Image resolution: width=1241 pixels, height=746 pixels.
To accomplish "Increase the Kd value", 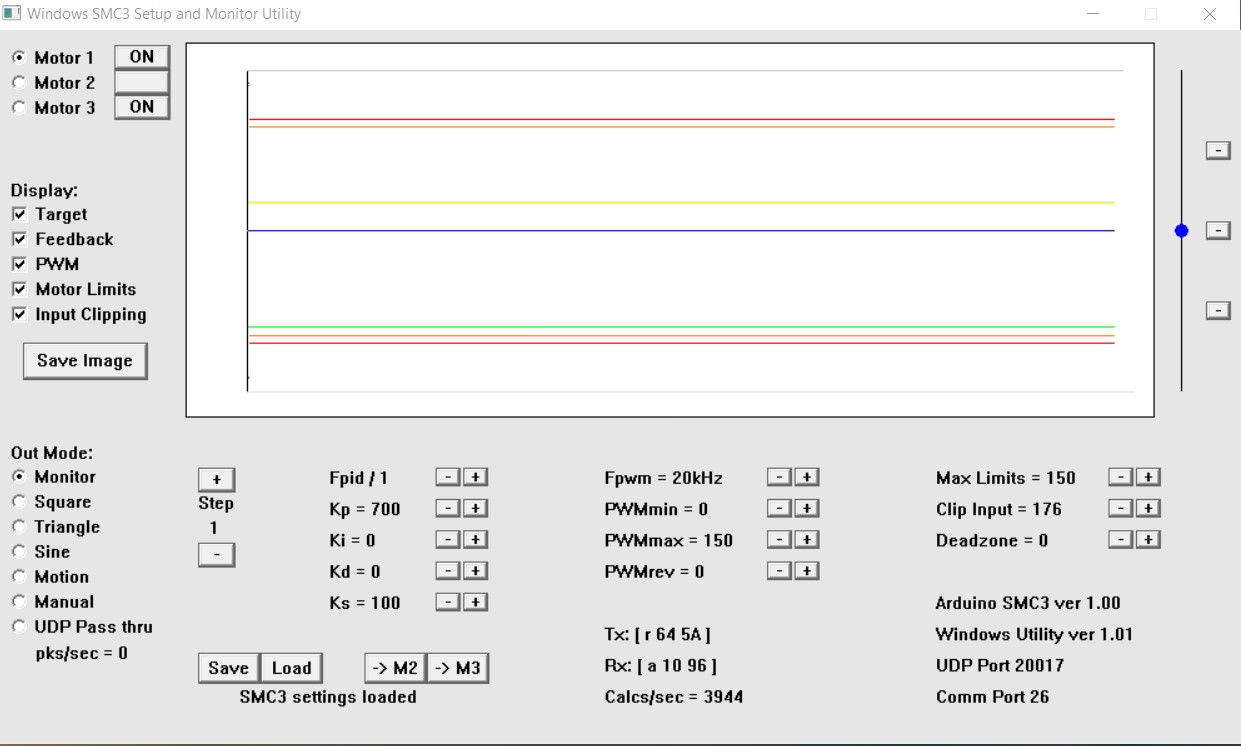I will (x=475, y=571).
